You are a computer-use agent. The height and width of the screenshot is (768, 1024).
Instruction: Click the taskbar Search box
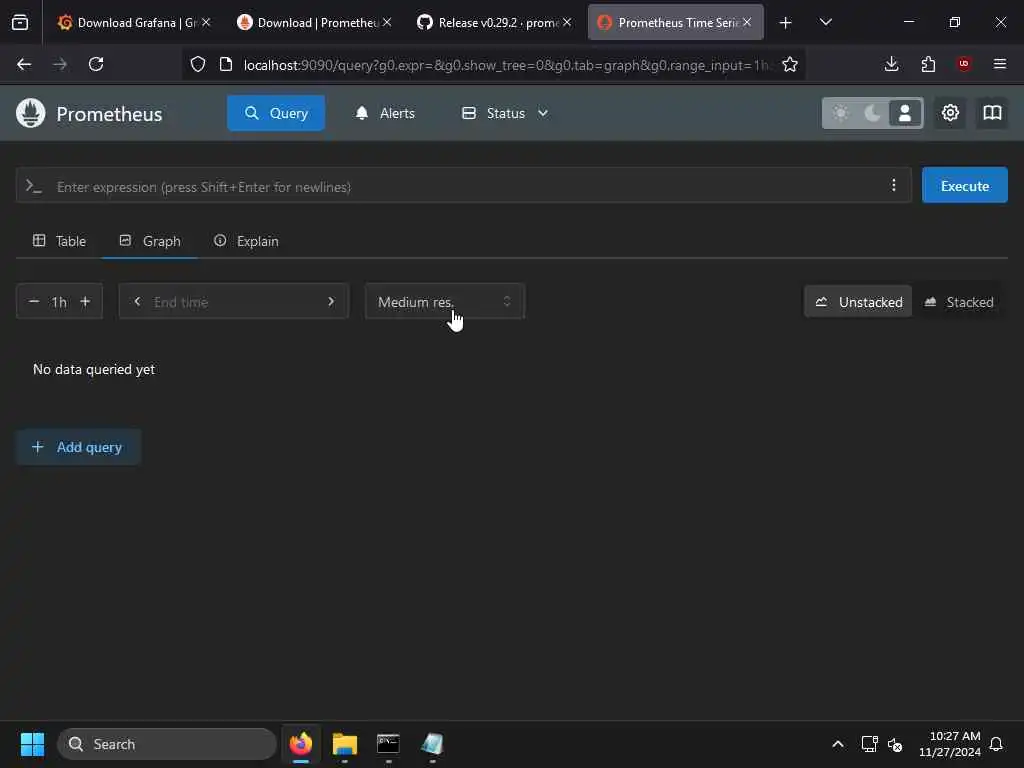pos(167,744)
